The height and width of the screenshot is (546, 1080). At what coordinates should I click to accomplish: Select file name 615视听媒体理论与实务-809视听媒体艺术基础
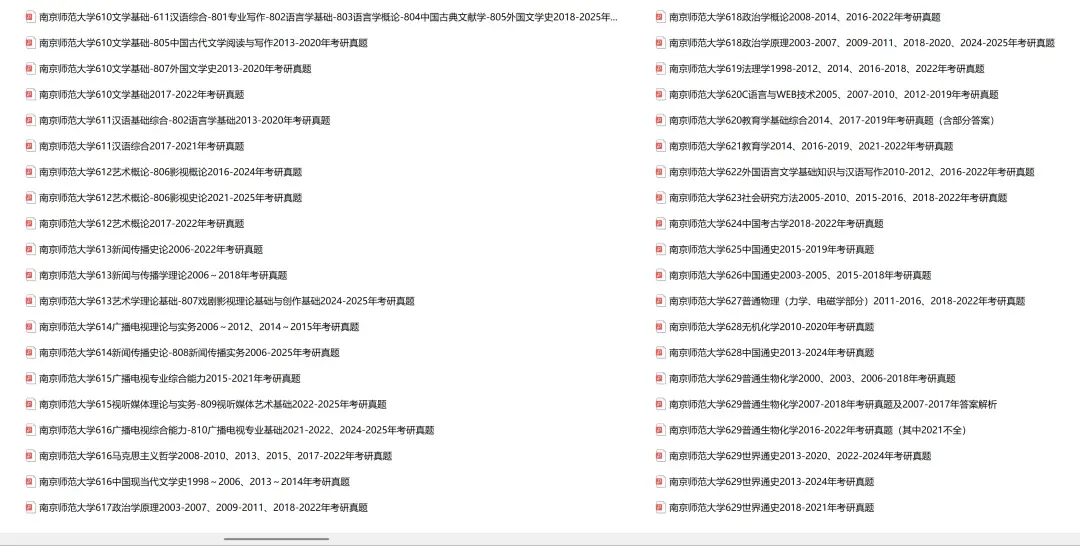click(x=213, y=404)
